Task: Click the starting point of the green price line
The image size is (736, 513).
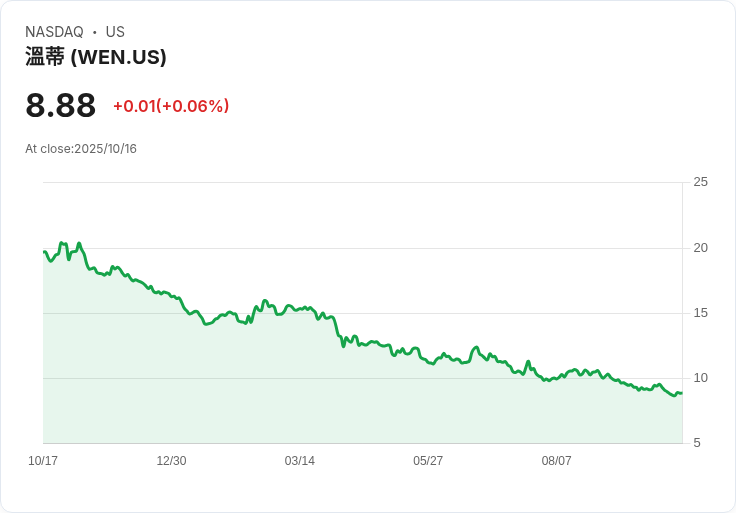Action: click(x=45, y=252)
